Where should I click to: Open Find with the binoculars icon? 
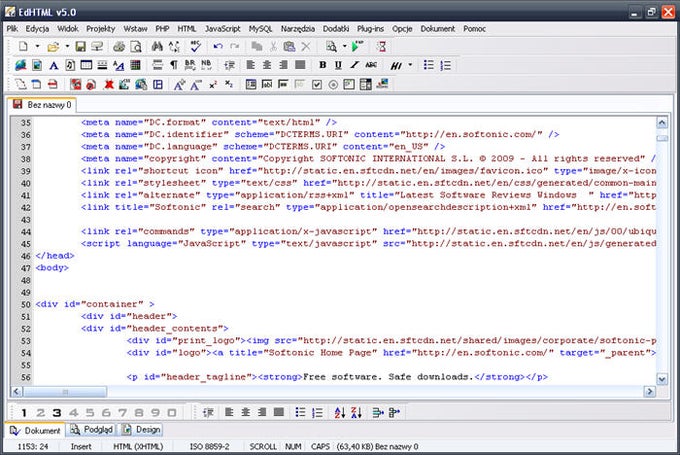click(x=157, y=46)
